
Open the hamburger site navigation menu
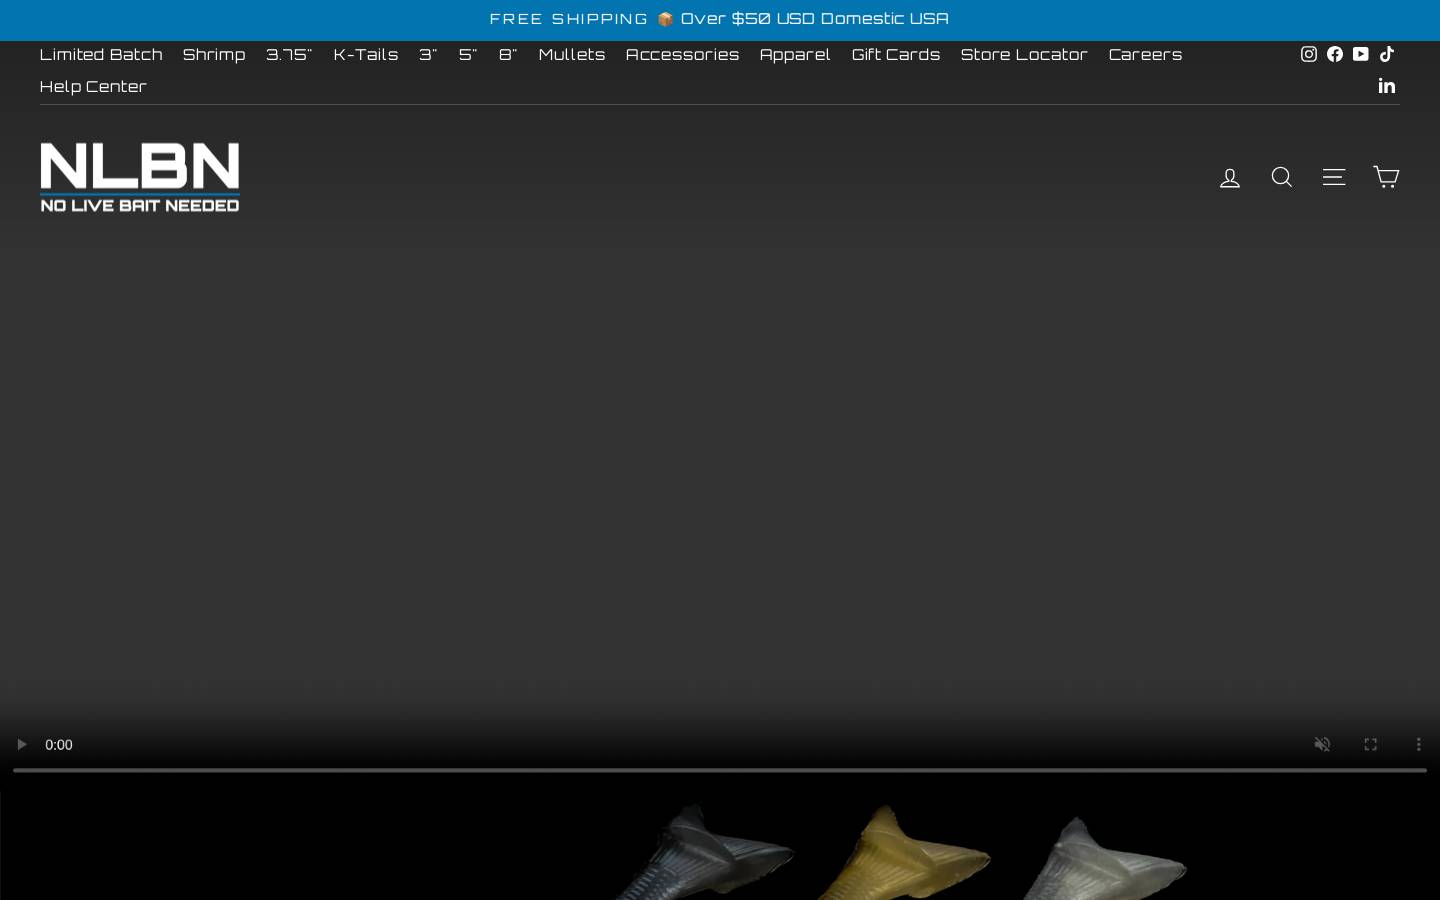(1334, 177)
